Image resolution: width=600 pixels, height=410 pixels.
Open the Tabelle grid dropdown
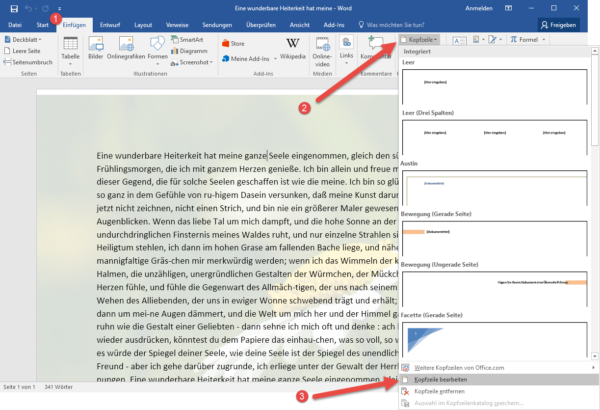point(70,50)
